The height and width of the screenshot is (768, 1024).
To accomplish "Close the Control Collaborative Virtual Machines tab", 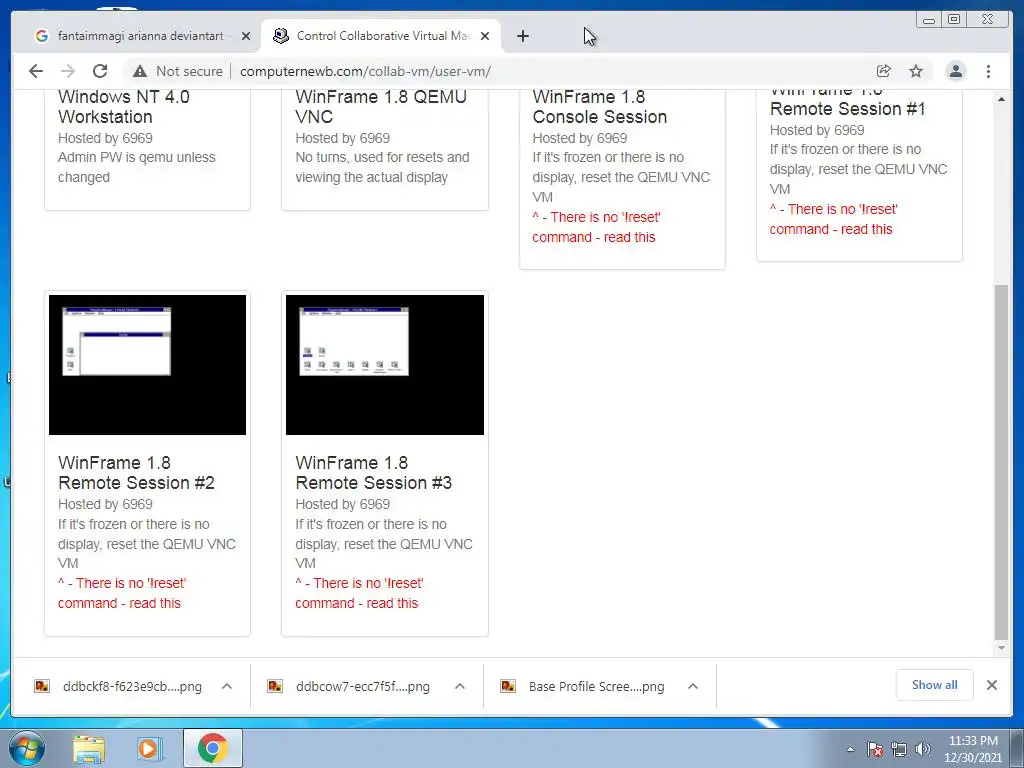I will click(x=485, y=37).
